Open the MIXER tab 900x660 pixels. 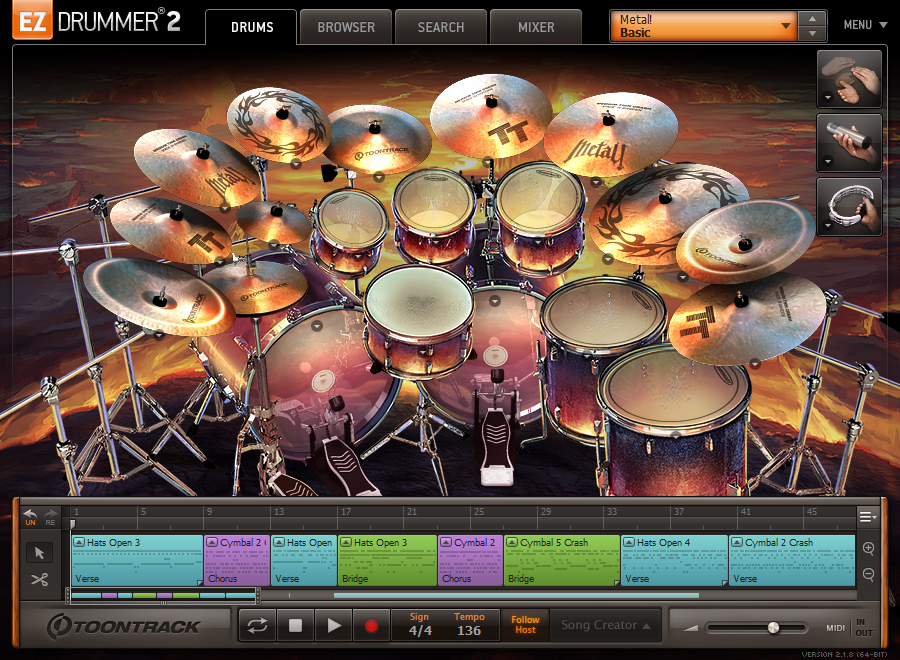(x=536, y=27)
